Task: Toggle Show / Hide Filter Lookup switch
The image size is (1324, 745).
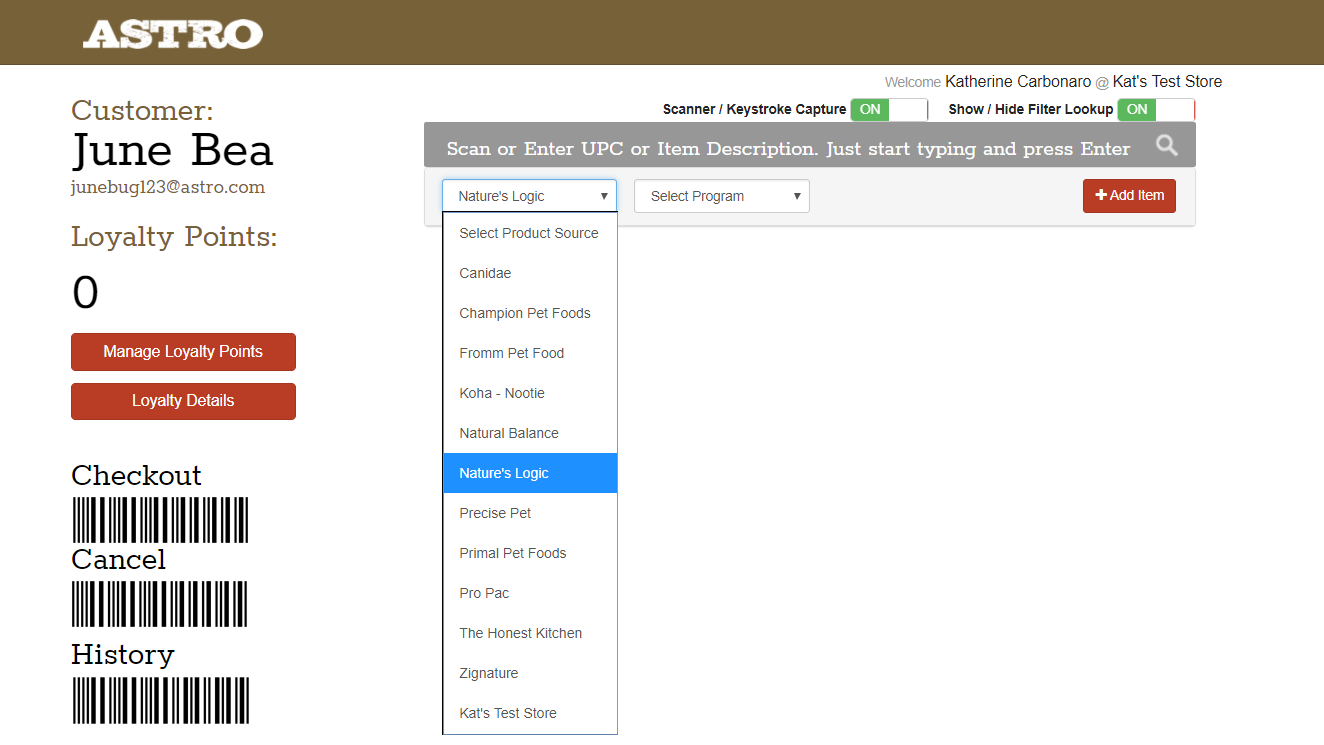Action: pos(1156,110)
